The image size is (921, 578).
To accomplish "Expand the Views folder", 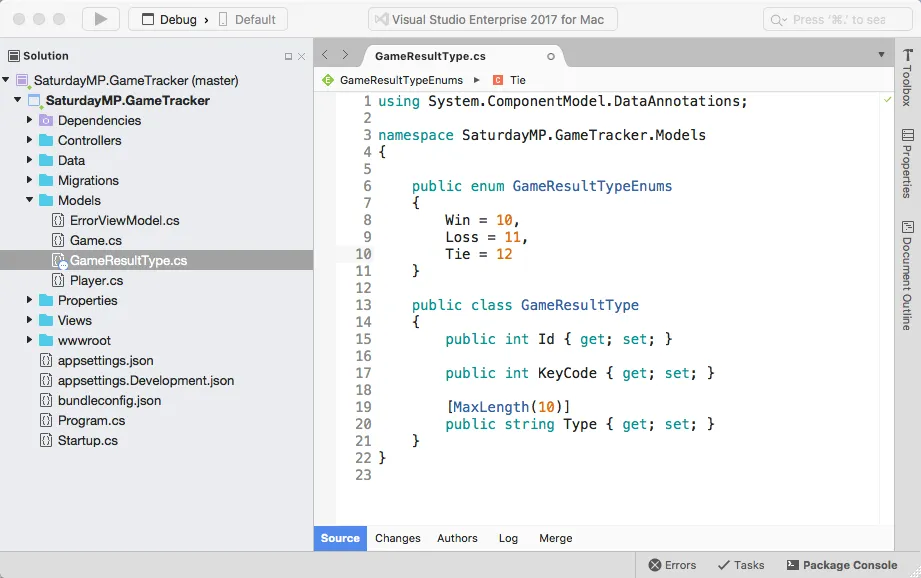I will point(29,320).
